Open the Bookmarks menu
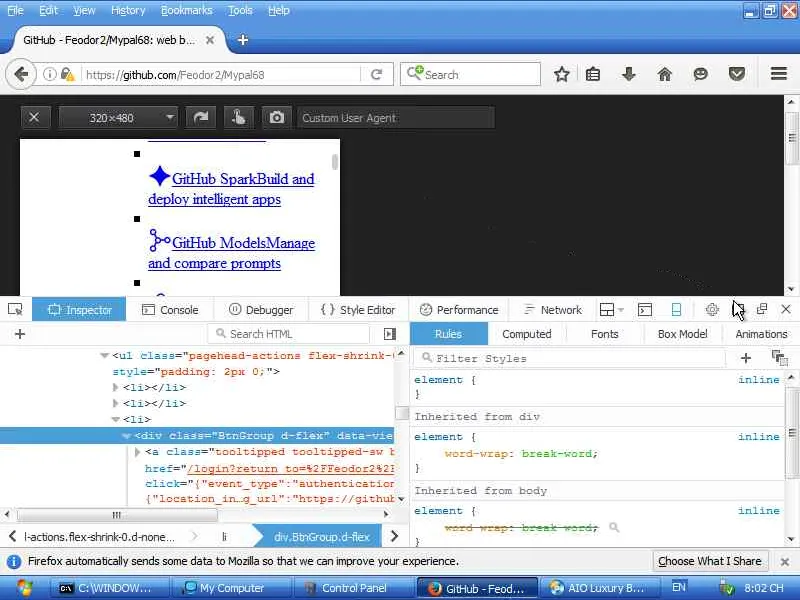The height and width of the screenshot is (600, 800). tap(186, 10)
